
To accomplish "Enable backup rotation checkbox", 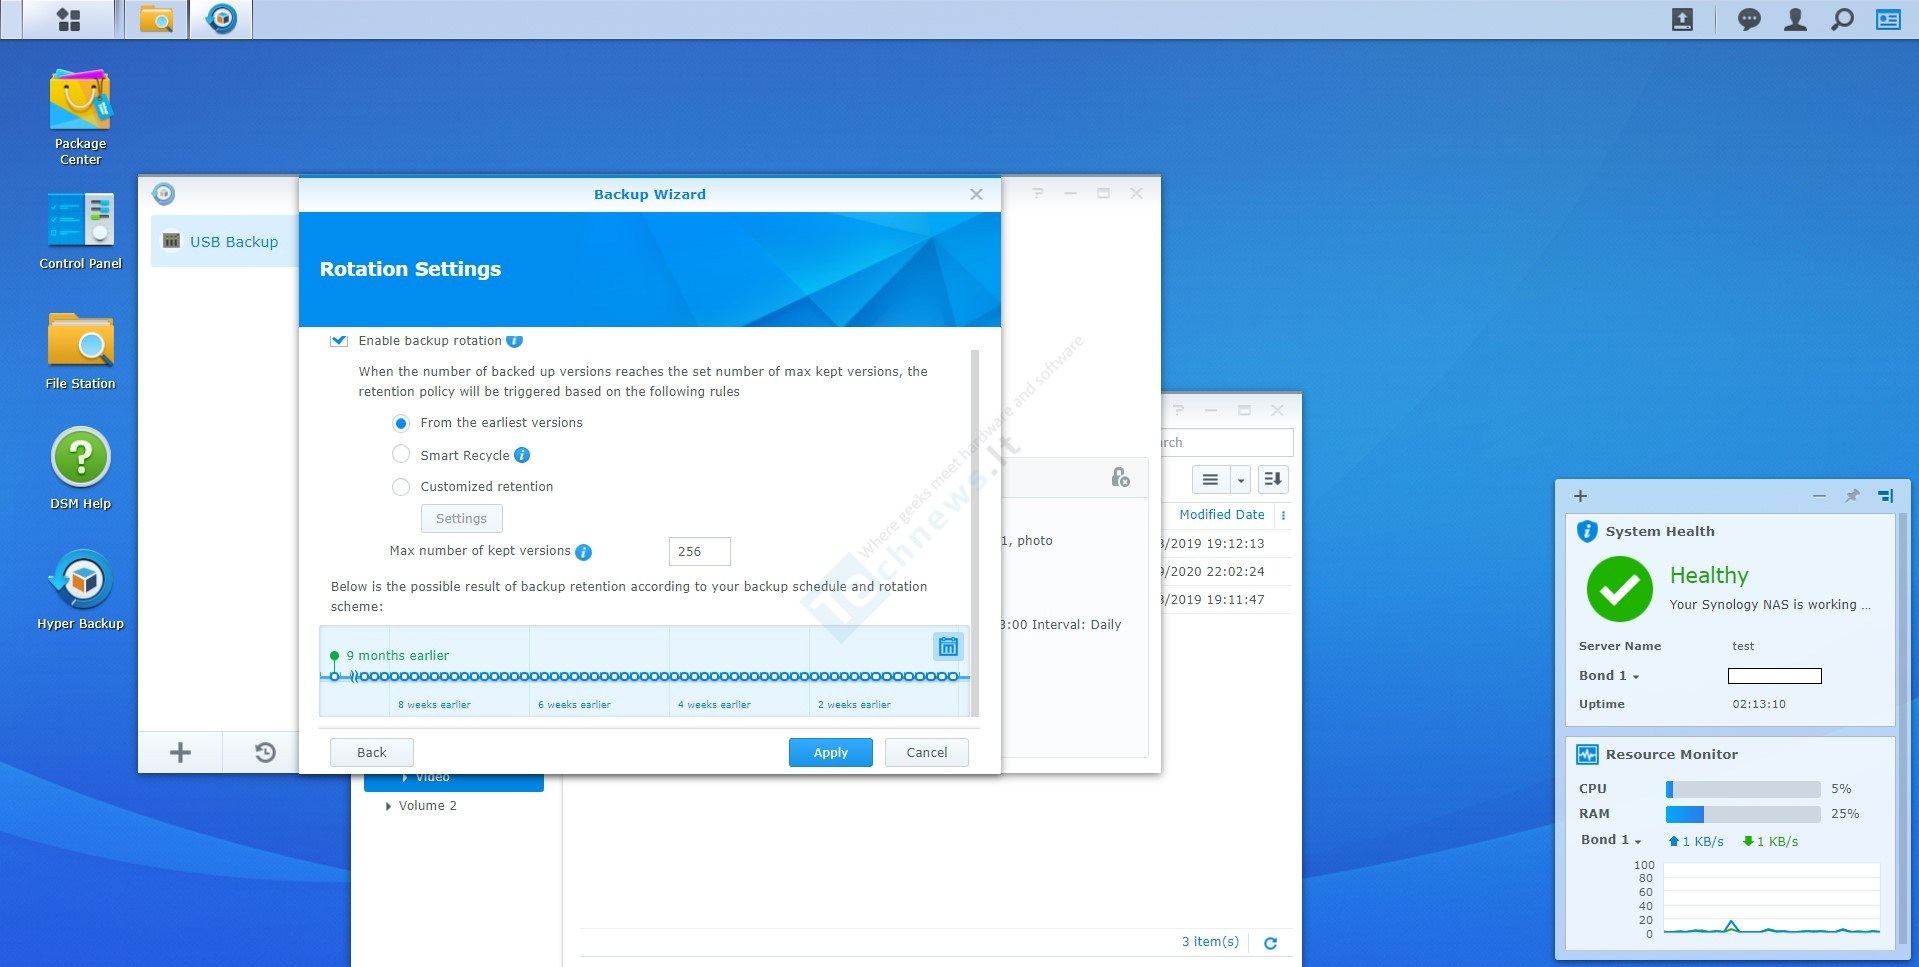I will click(339, 341).
